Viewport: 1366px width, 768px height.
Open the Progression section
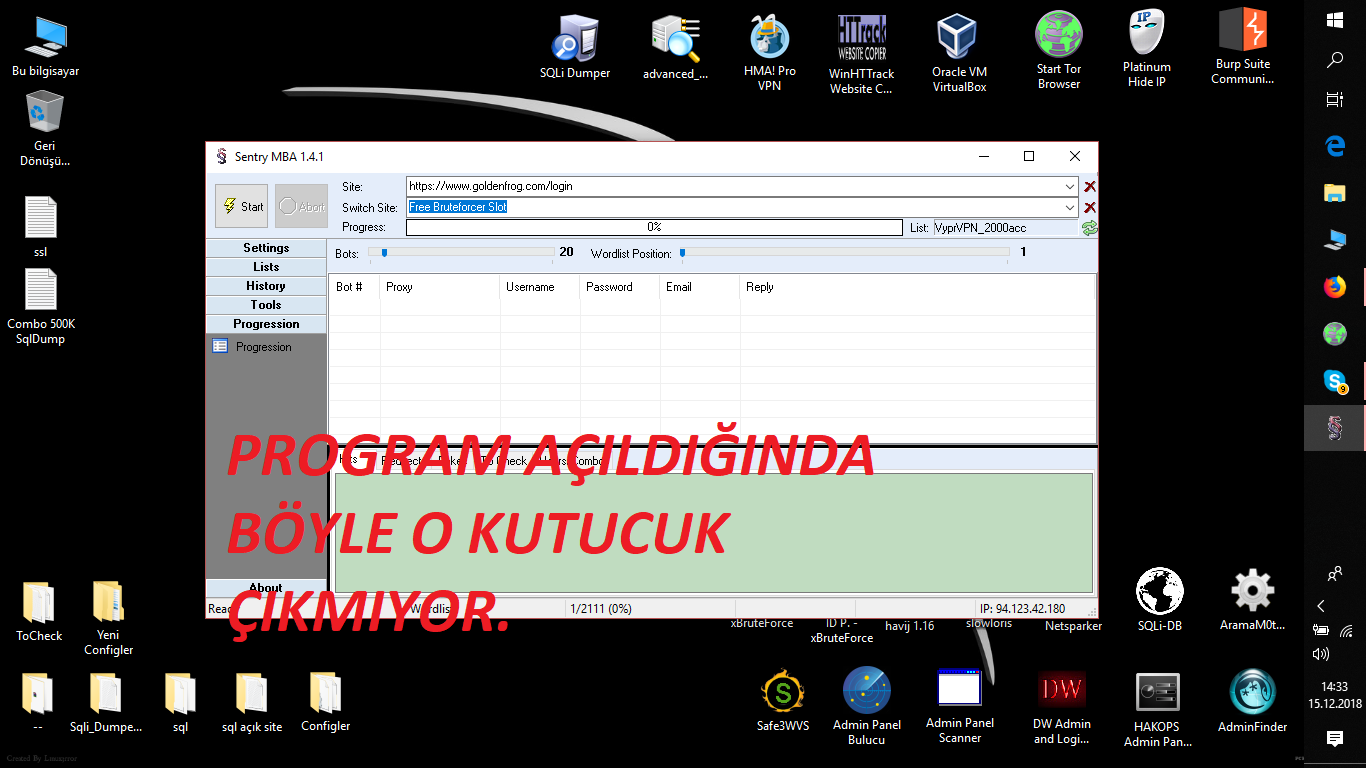[266, 324]
